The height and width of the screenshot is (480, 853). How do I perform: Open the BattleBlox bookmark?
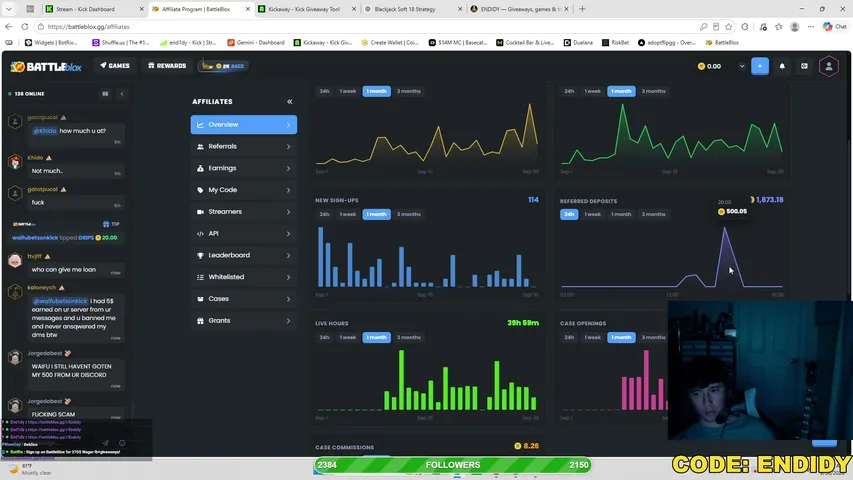(722, 42)
